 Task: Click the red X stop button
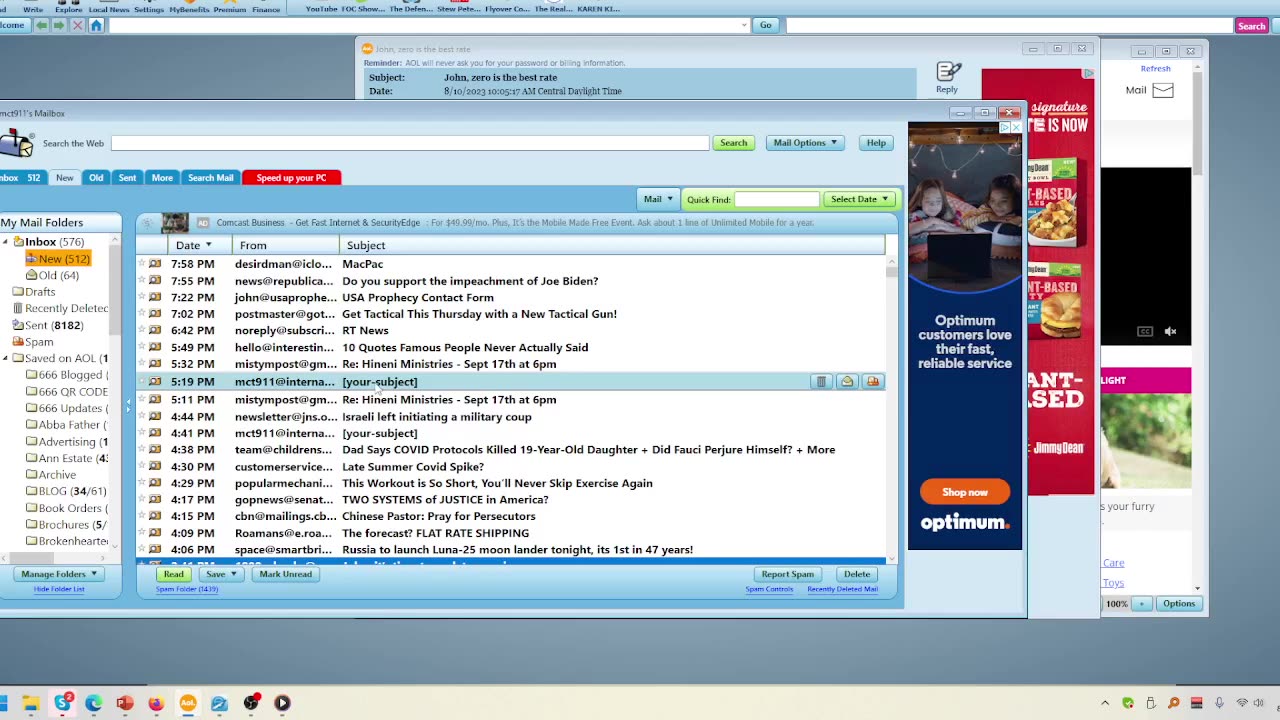(77, 25)
